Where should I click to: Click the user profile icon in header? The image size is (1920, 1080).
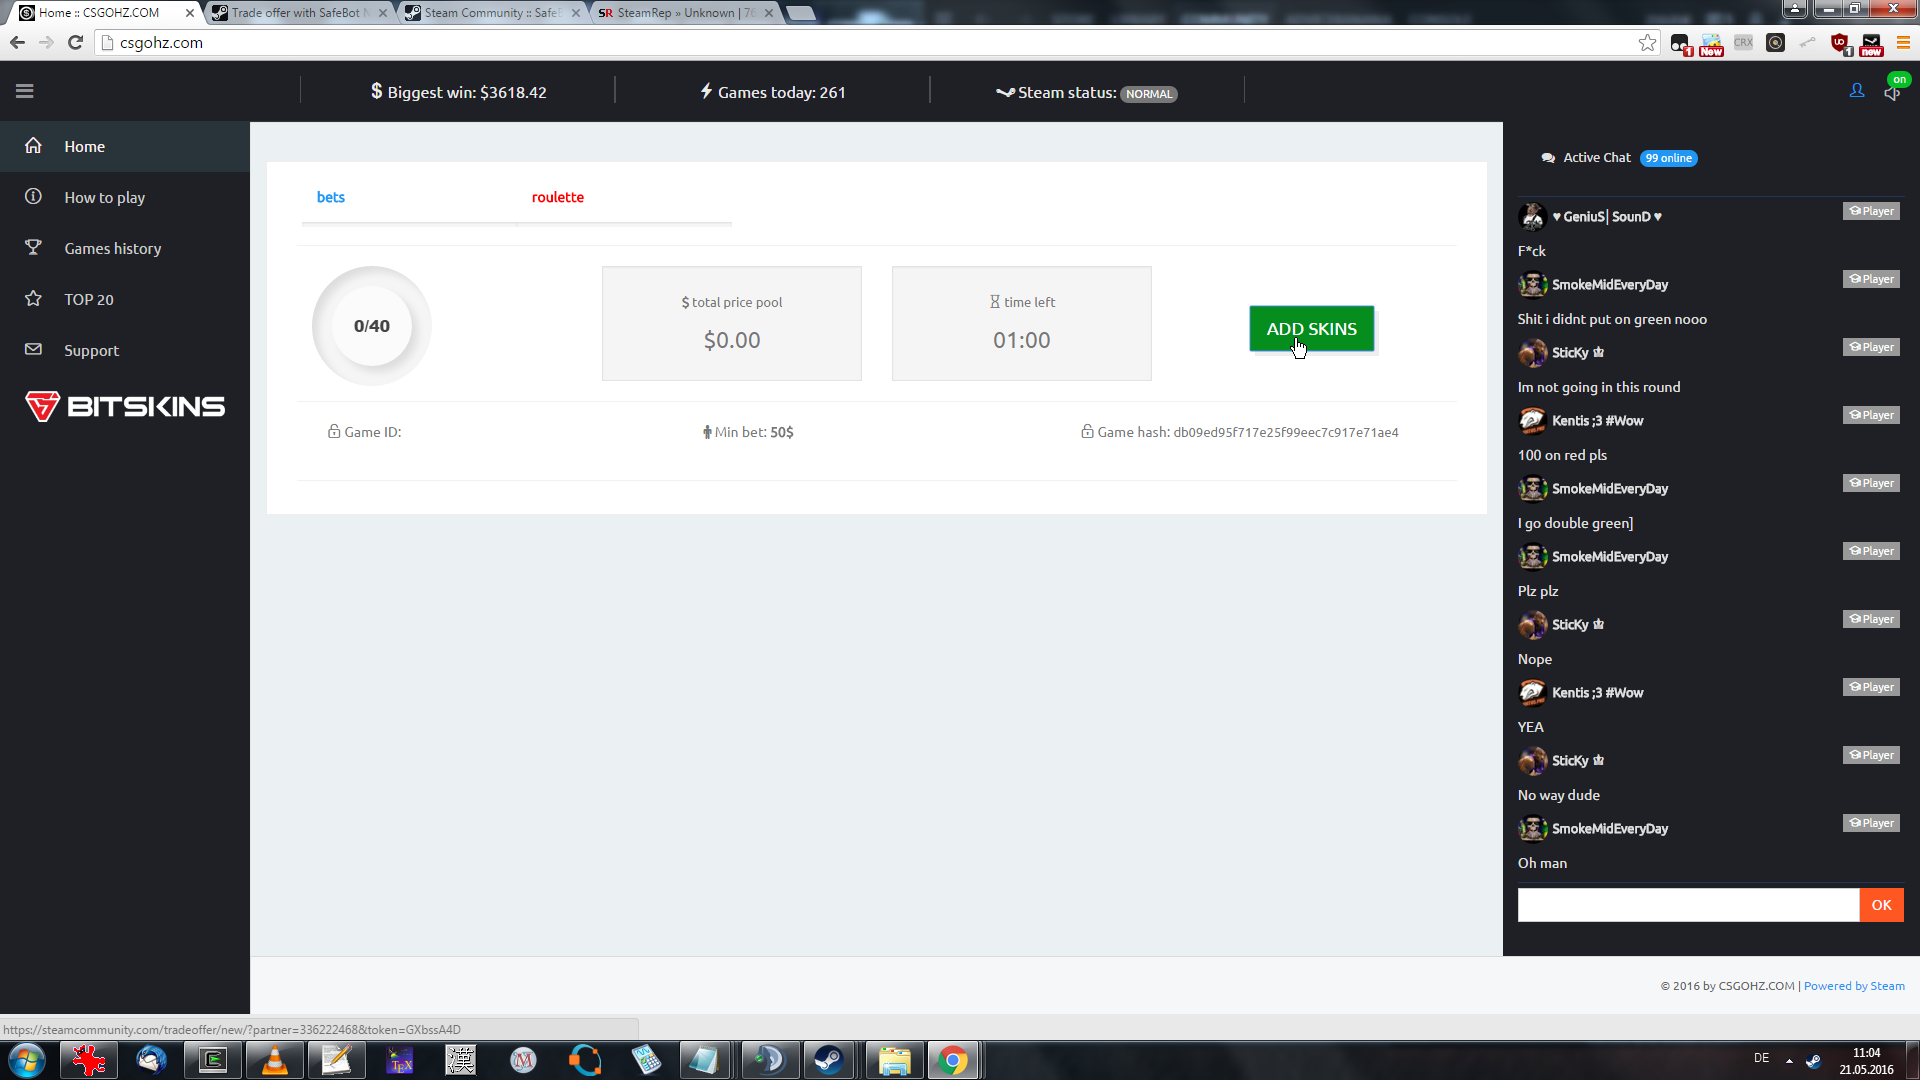tap(1857, 91)
